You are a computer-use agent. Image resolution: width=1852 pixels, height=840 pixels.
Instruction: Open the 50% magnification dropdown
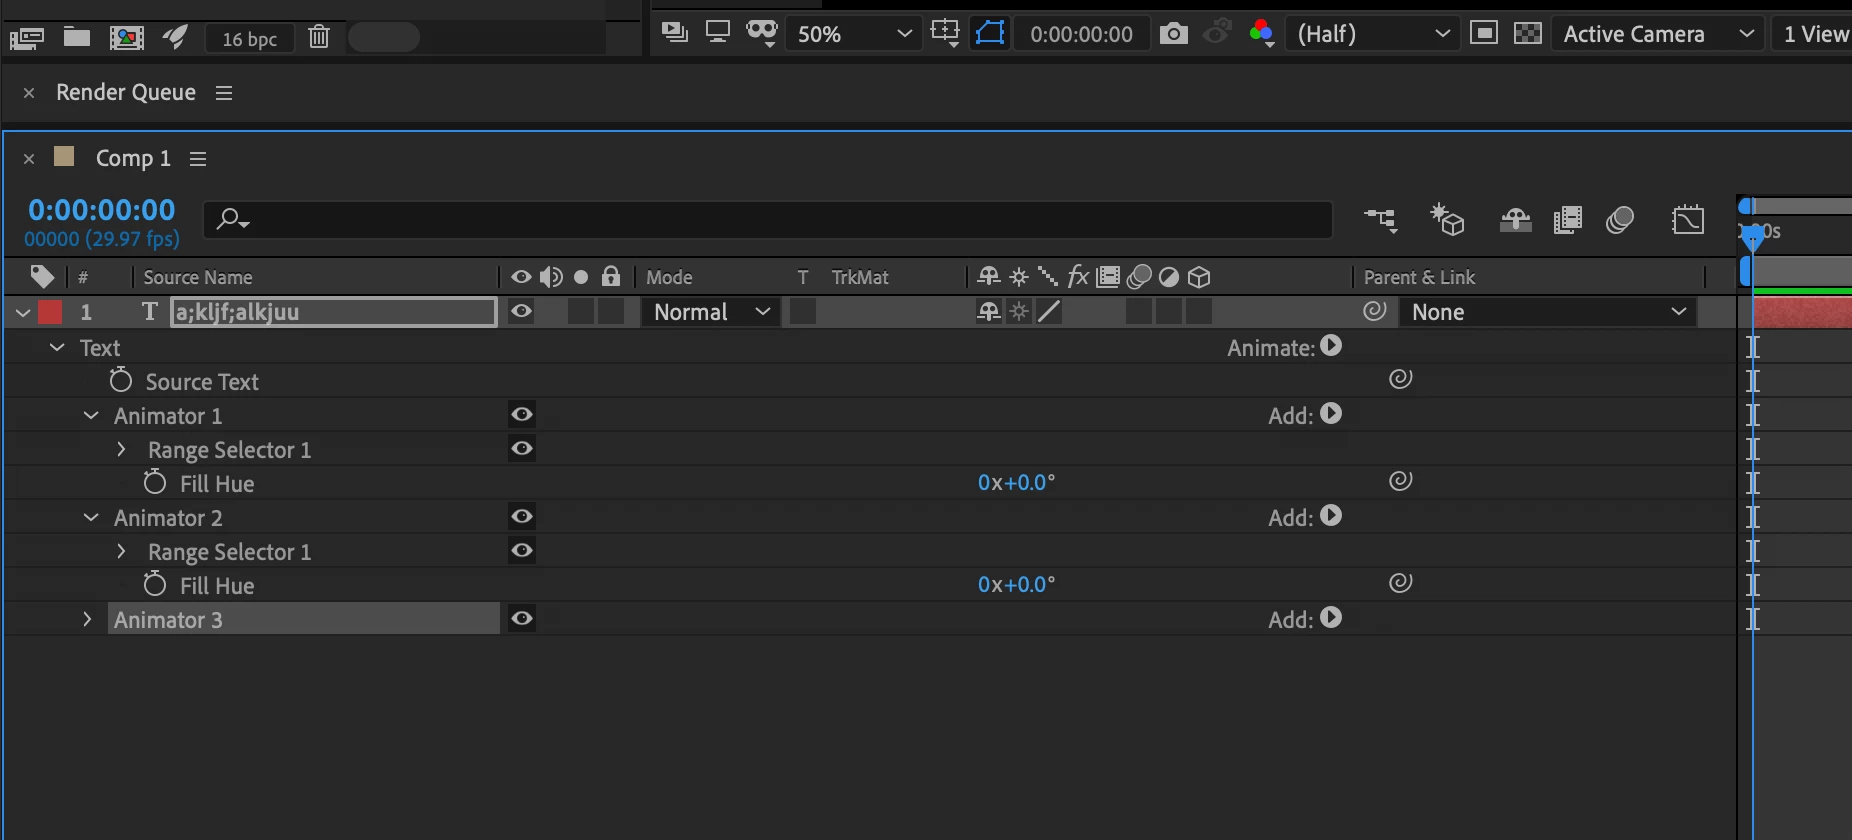click(853, 34)
